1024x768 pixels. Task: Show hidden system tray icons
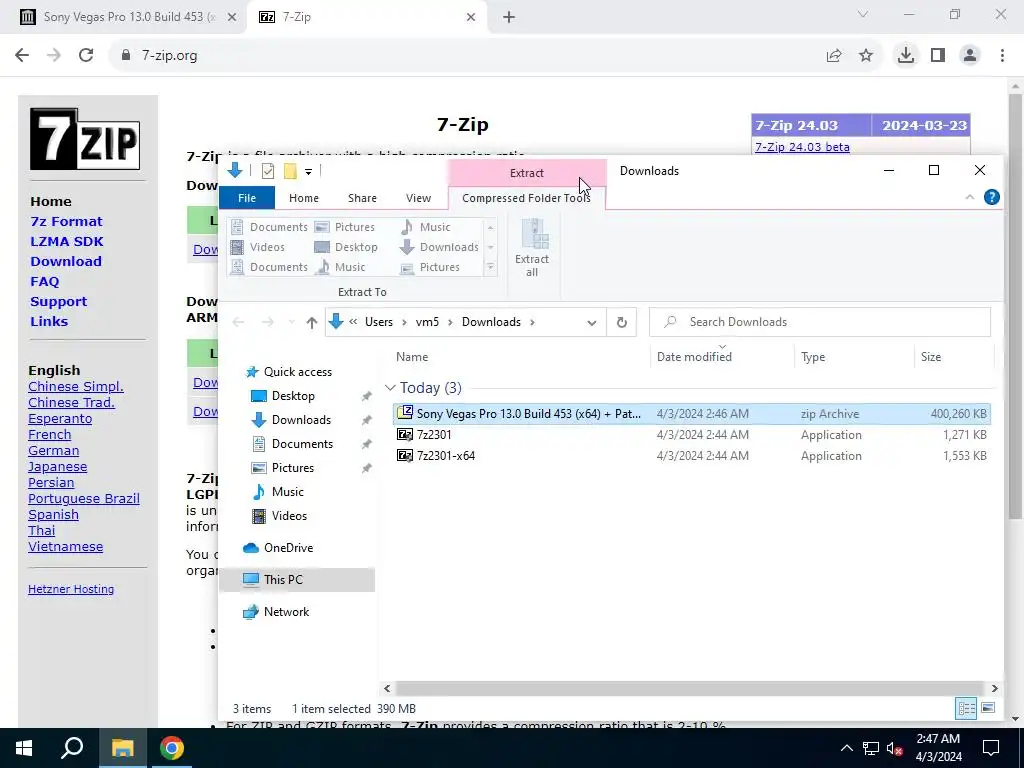tap(846, 748)
